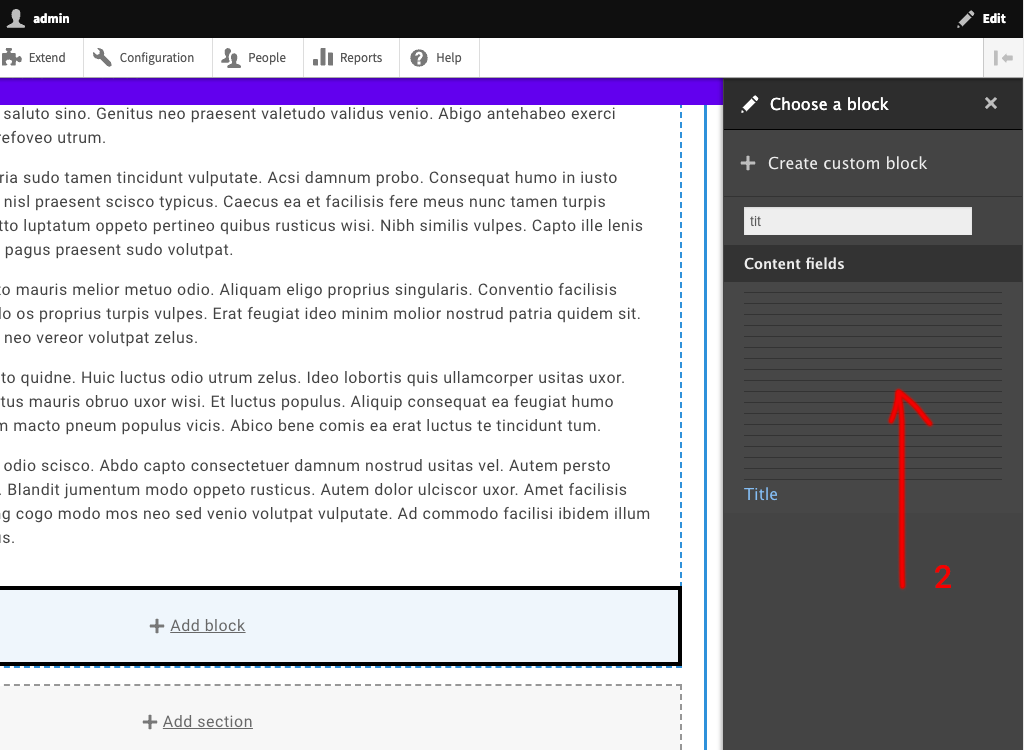
Task: Click the block search input containing tit
Action: (x=857, y=221)
